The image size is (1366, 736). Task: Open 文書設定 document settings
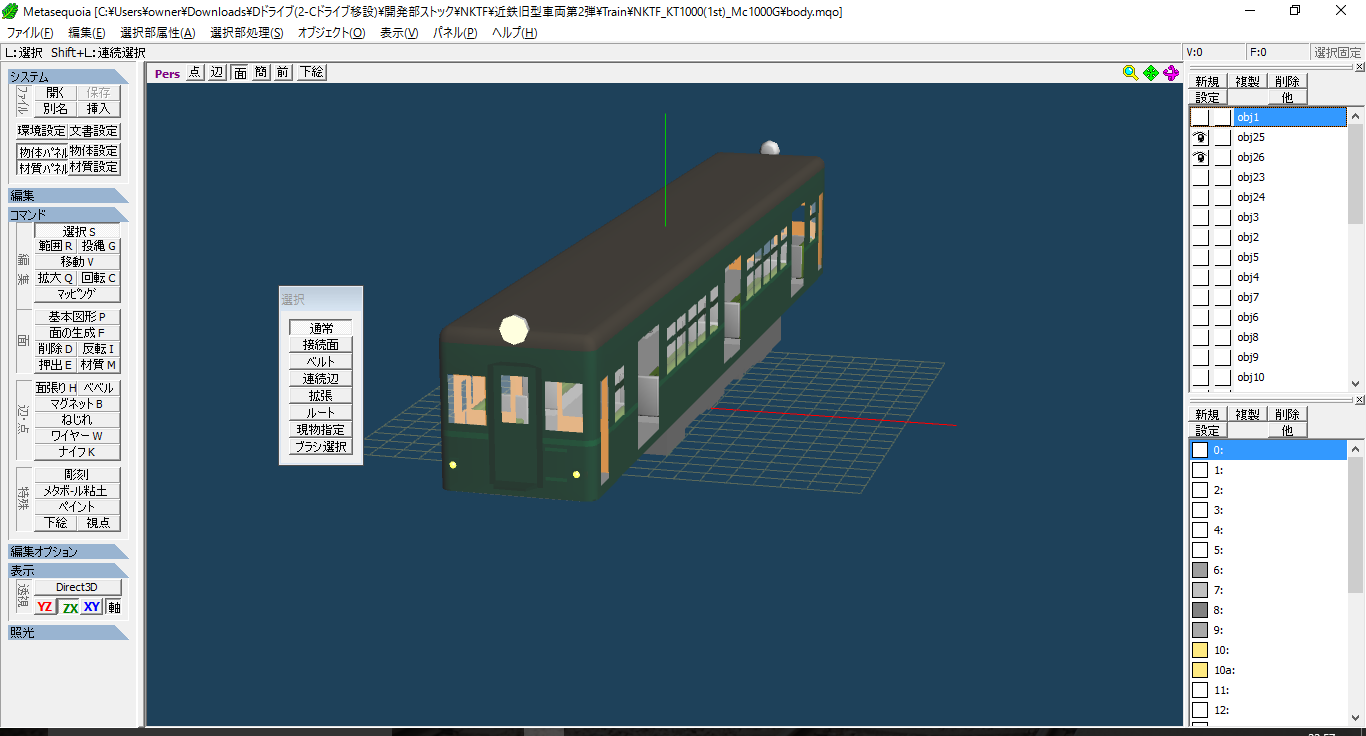(94, 131)
